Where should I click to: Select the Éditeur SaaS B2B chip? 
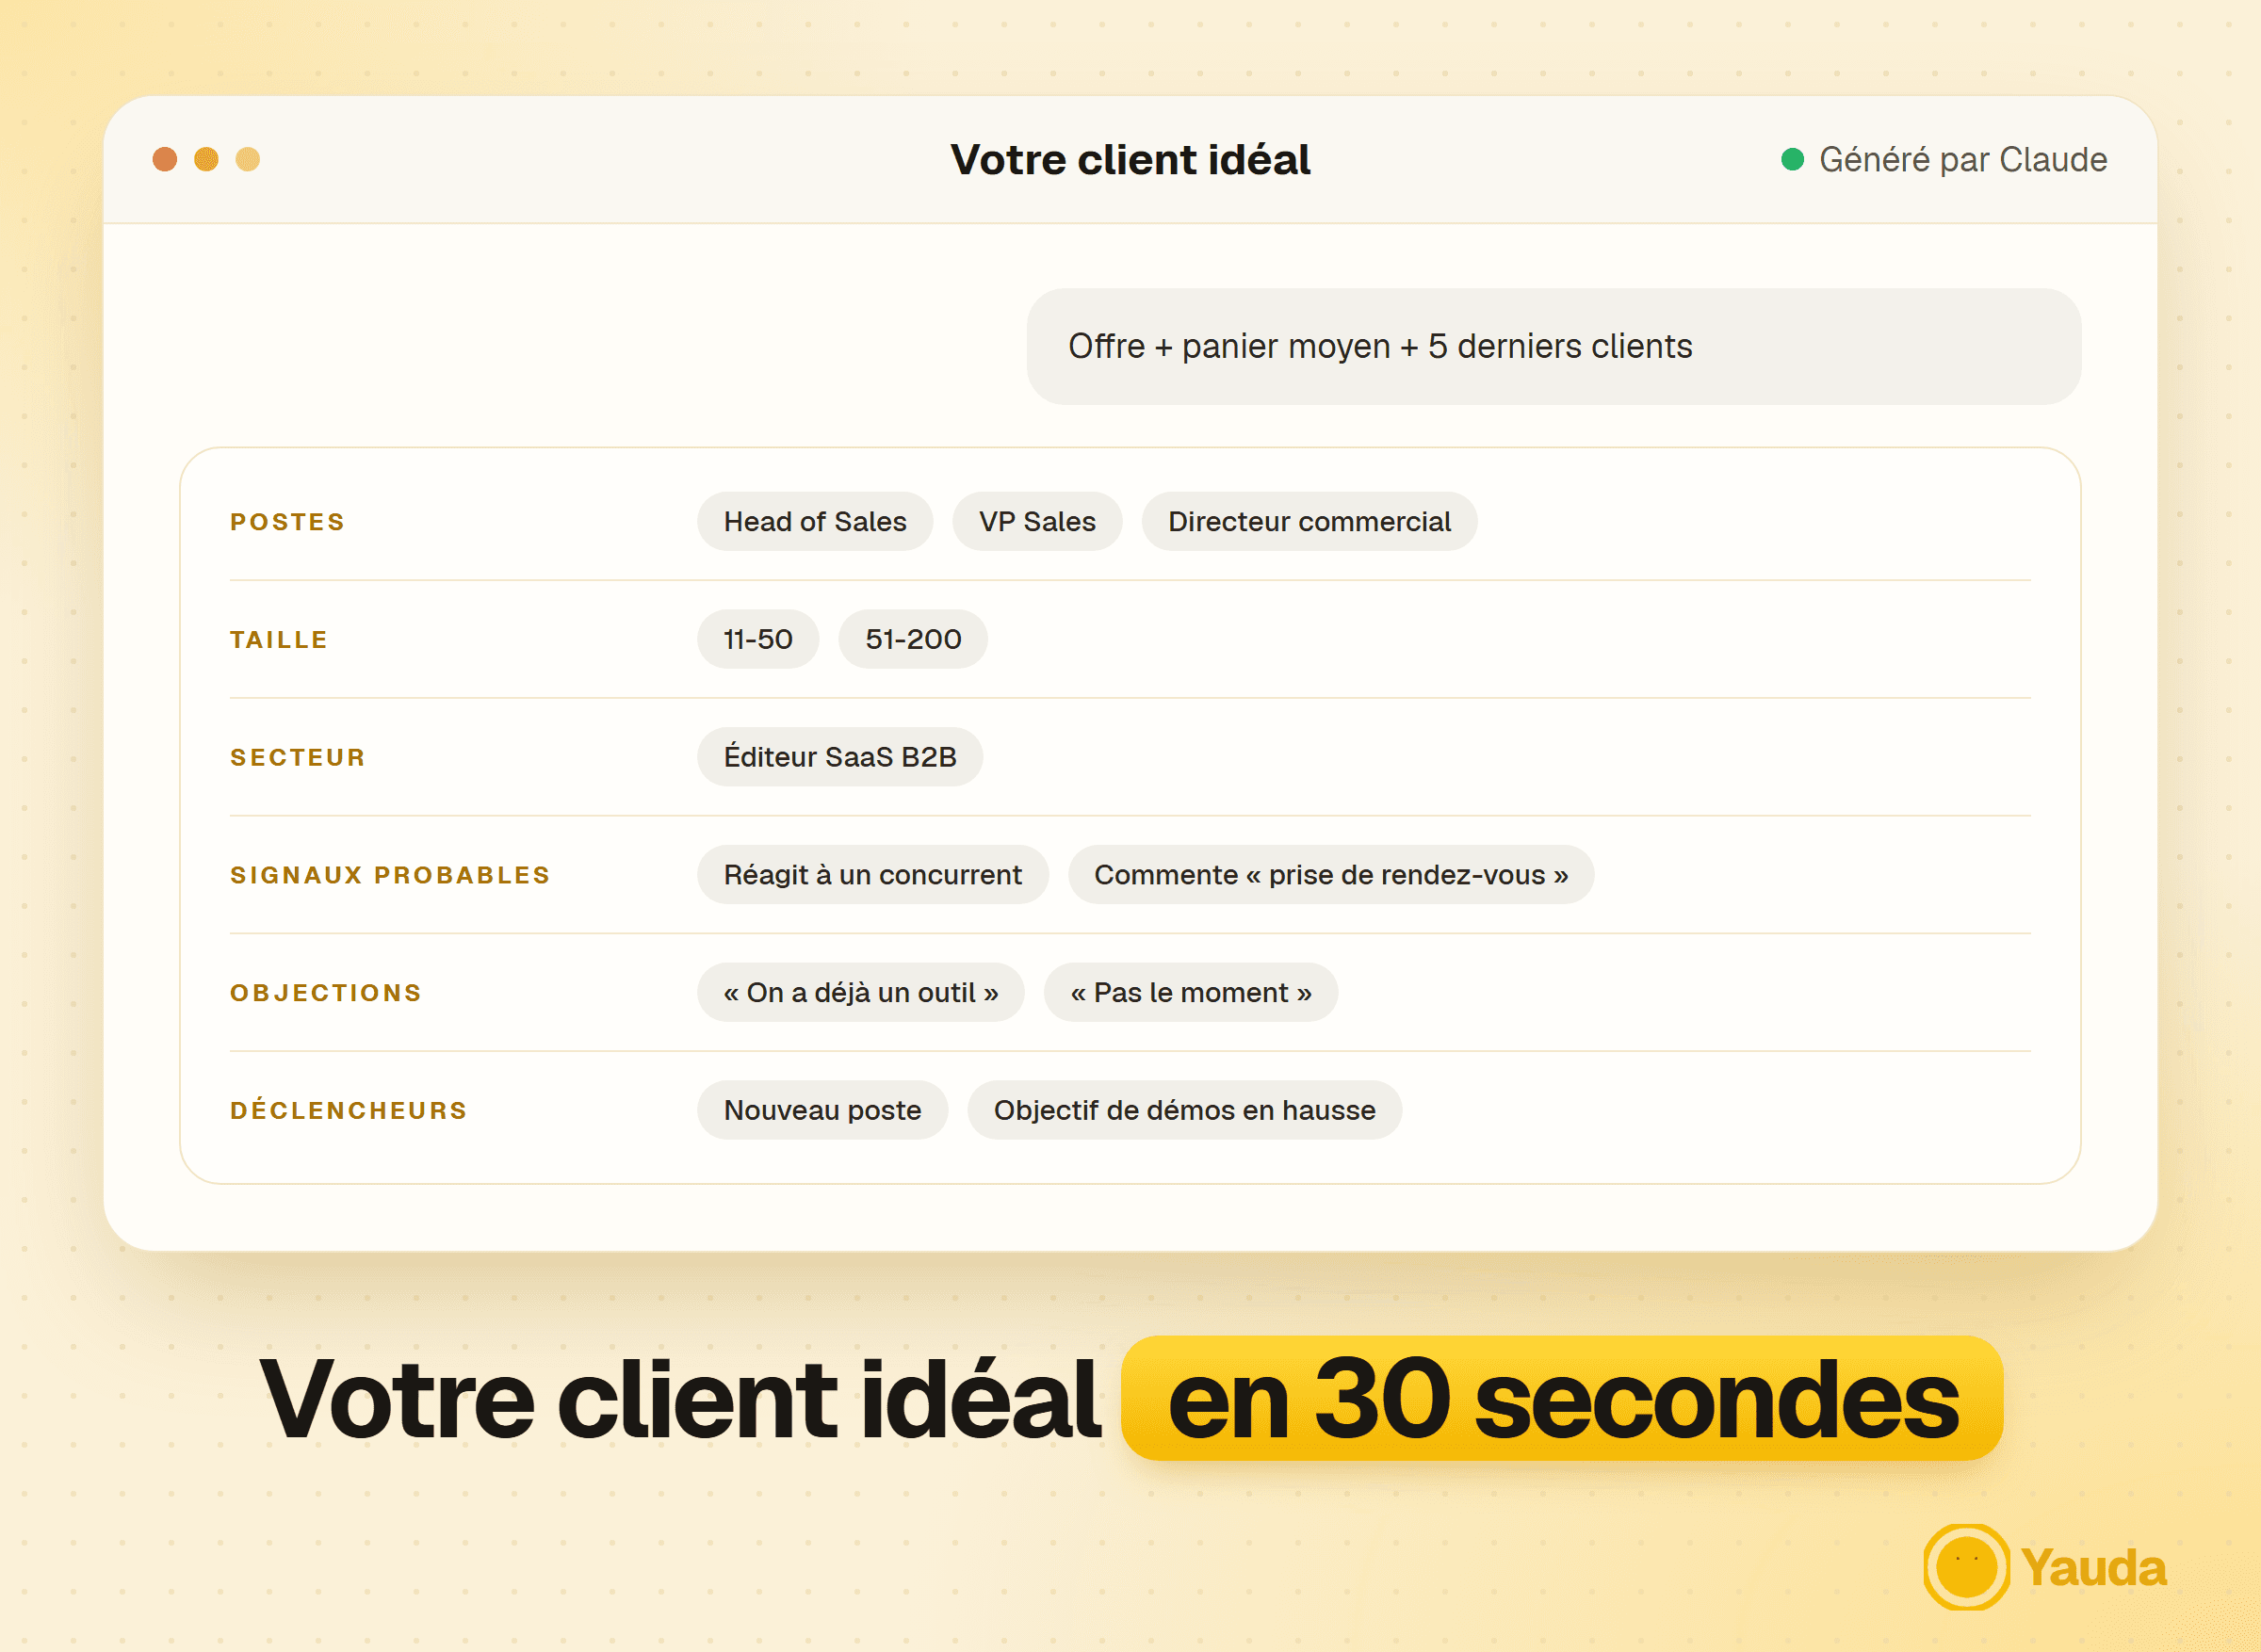click(x=840, y=757)
